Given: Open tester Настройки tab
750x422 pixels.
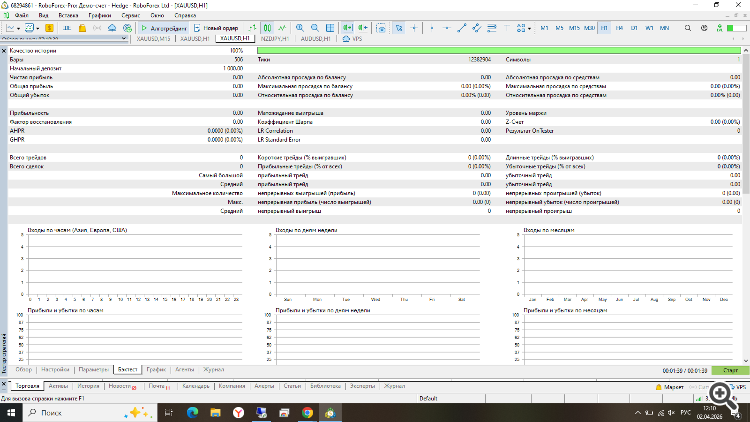Looking at the screenshot, I should [55, 370].
